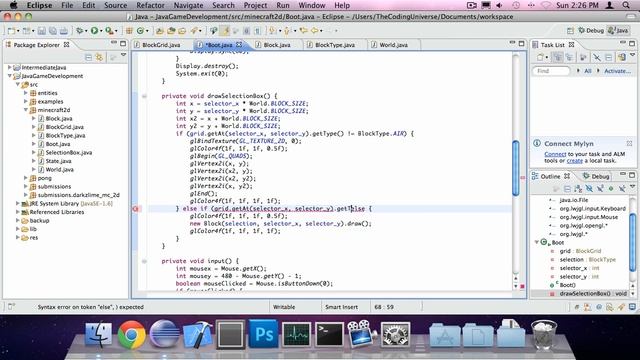Toggle Categorized presentation in Task List
640x360 pixels.
tap(558, 58)
